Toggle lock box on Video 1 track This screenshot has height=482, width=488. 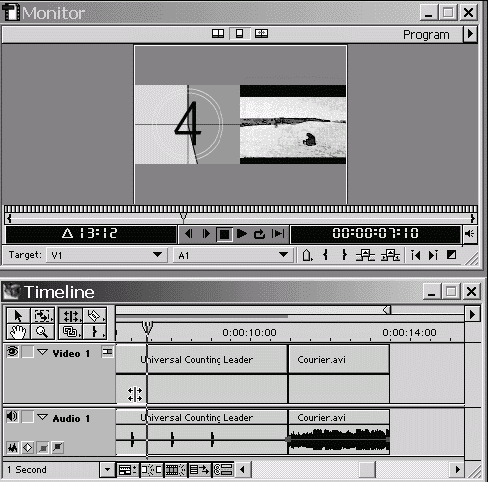click(x=27, y=352)
